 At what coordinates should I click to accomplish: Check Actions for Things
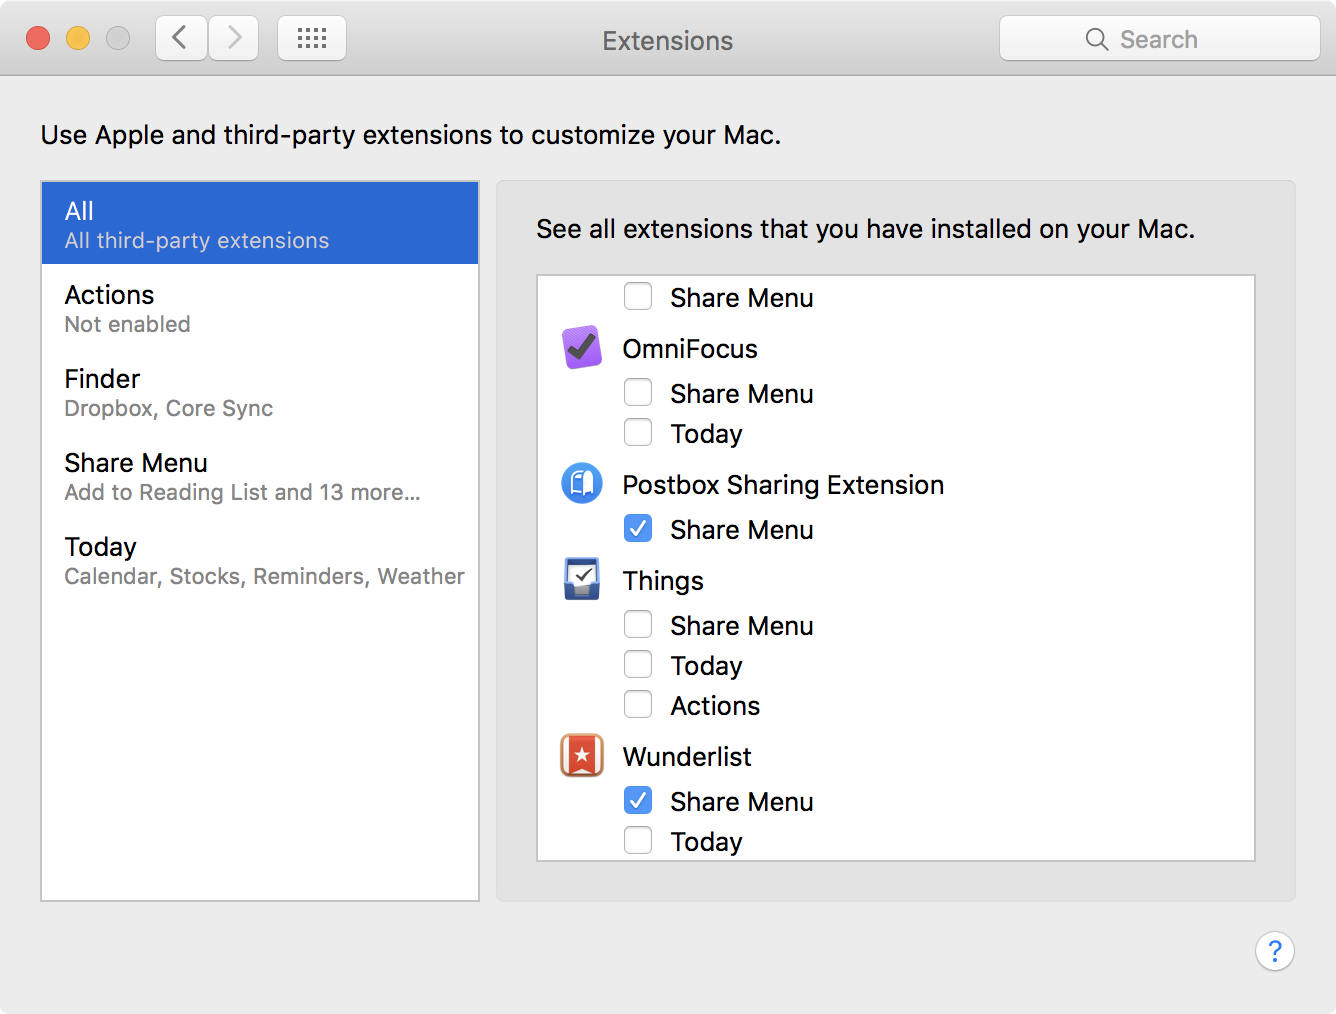pyautogui.click(x=638, y=704)
